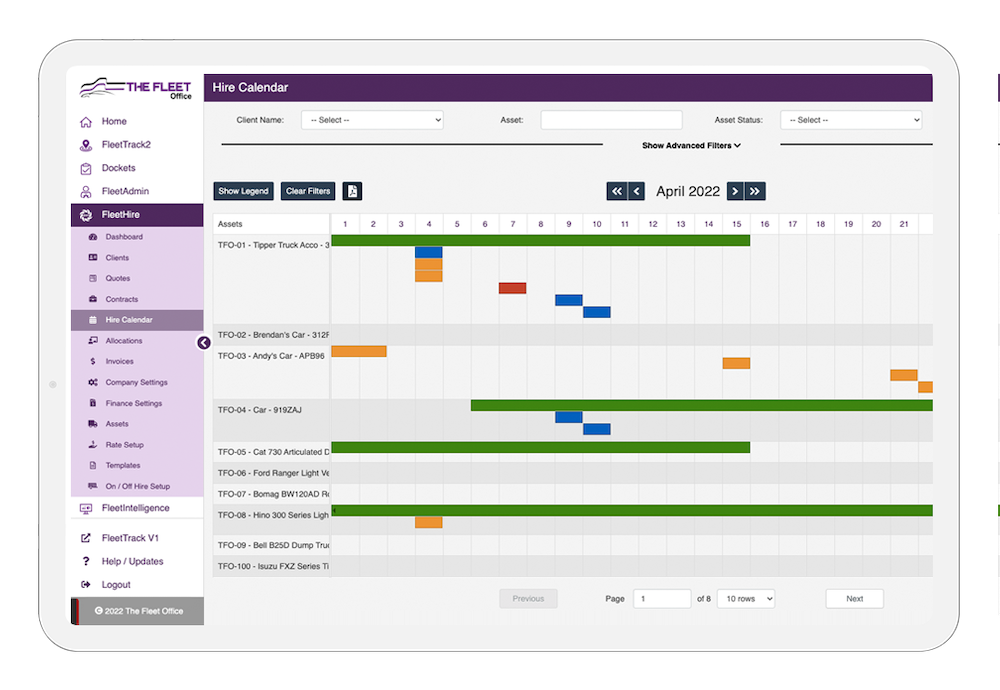This screenshot has width=1000, height=690.
Task: Export calendar with the PDF icon button
Action: [x=352, y=191]
